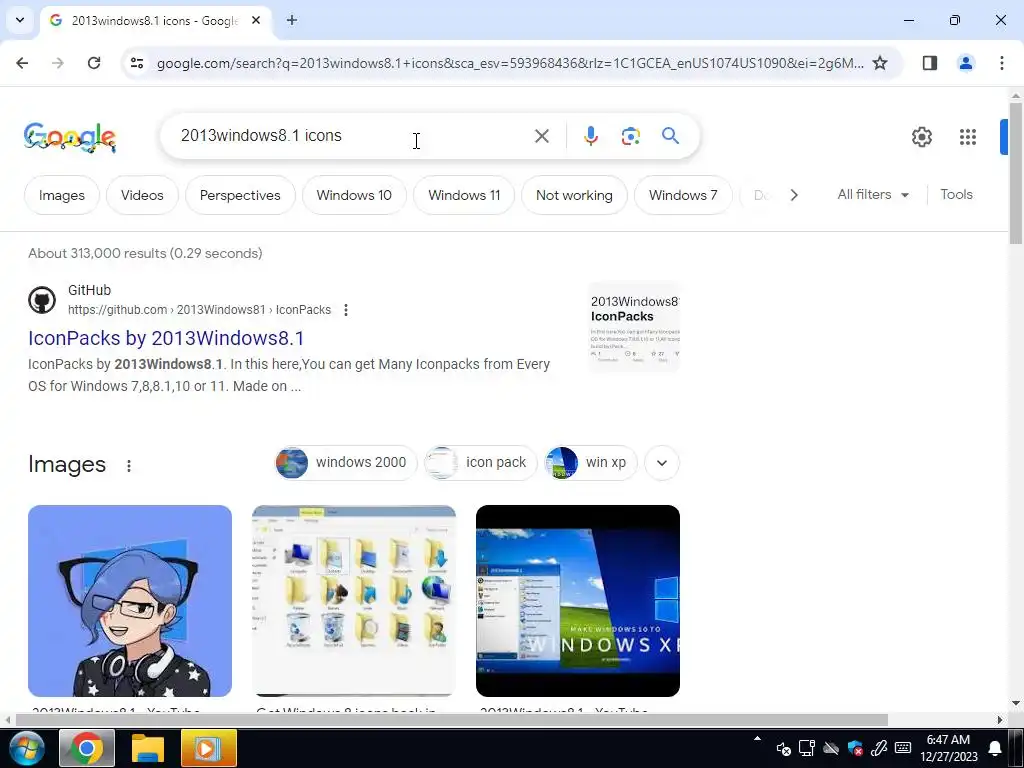Image resolution: width=1024 pixels, height=768 pixels.
Task: Open search Tools
Action: (956, 195)
